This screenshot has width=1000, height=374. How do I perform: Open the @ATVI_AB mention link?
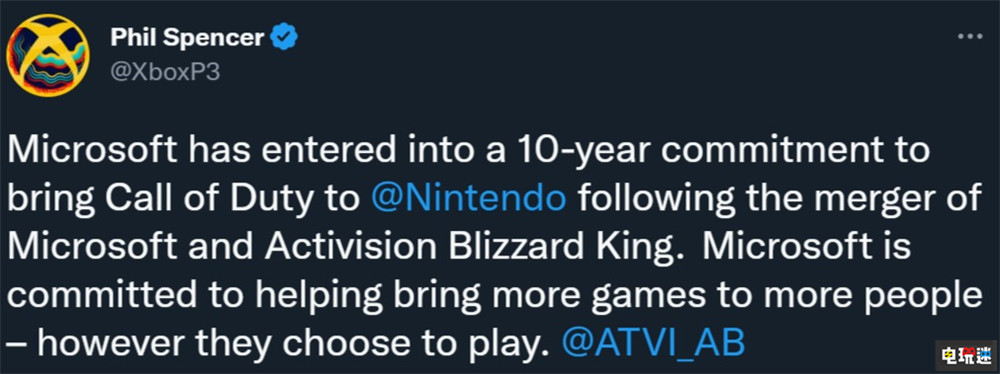coord(652,342)
